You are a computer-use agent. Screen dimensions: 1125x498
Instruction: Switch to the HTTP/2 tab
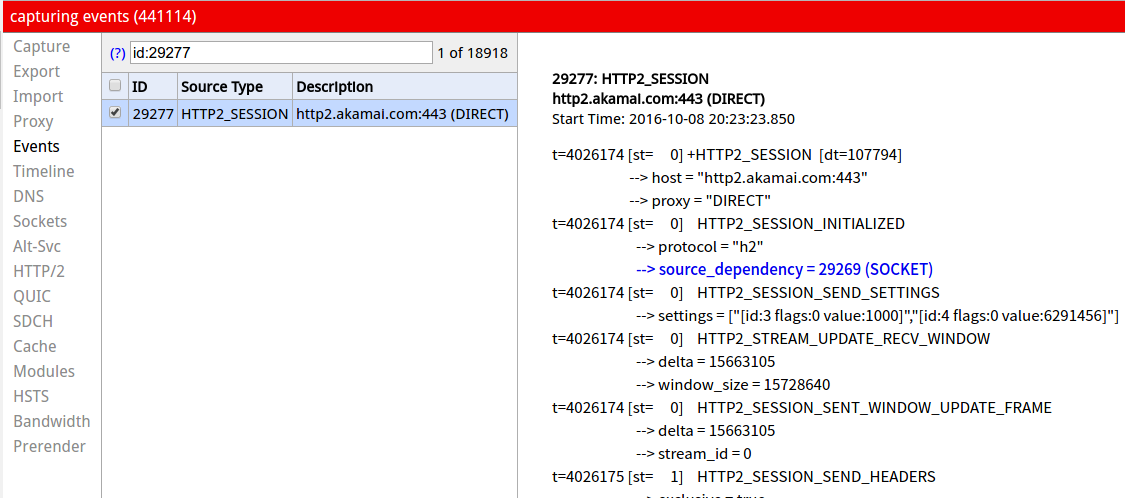39,272
